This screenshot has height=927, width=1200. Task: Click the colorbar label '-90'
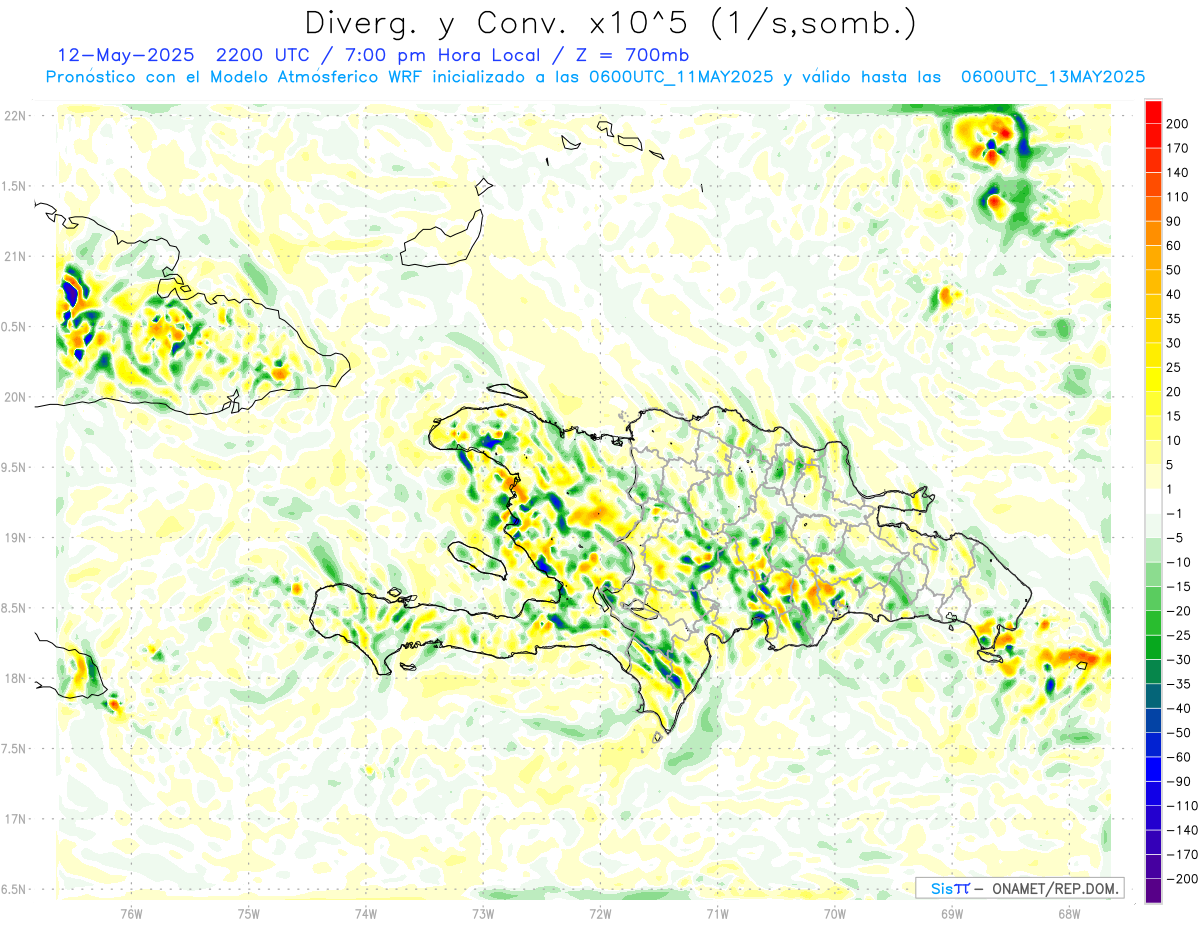1177,781
